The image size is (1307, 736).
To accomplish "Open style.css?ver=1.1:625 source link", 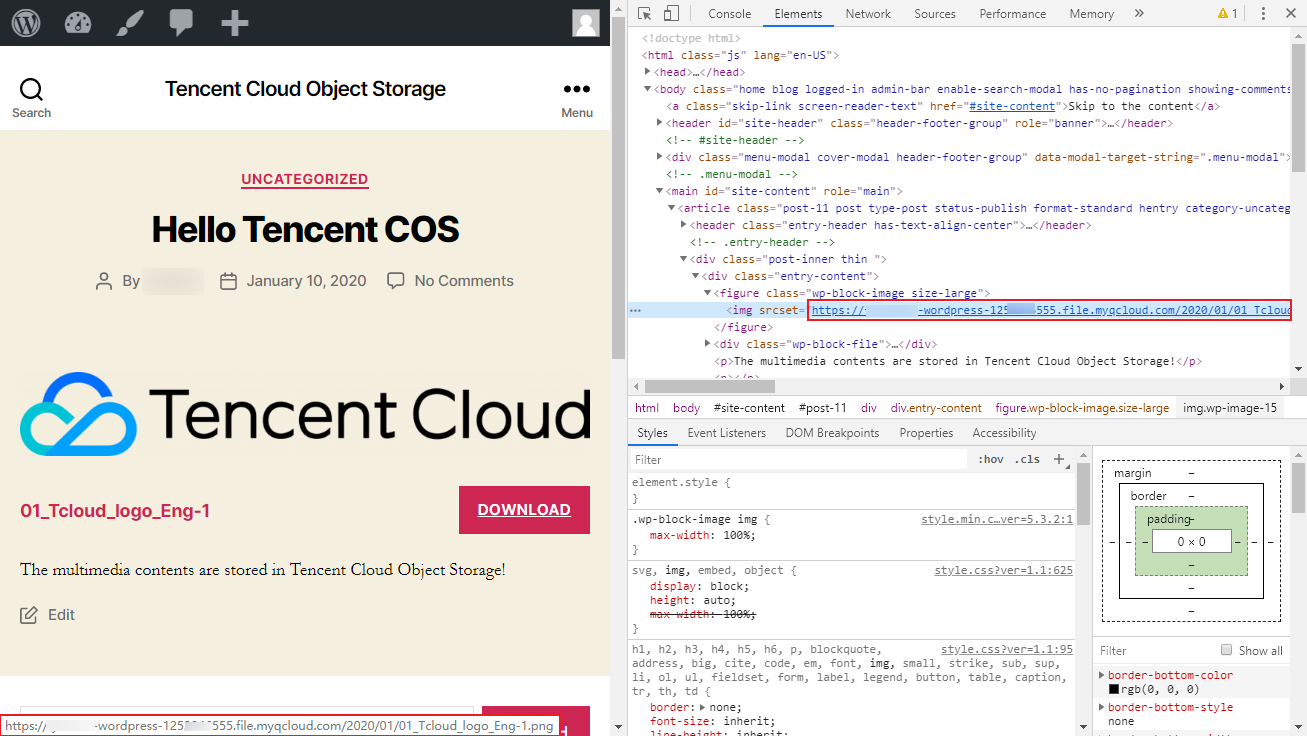I will 1004,570.
